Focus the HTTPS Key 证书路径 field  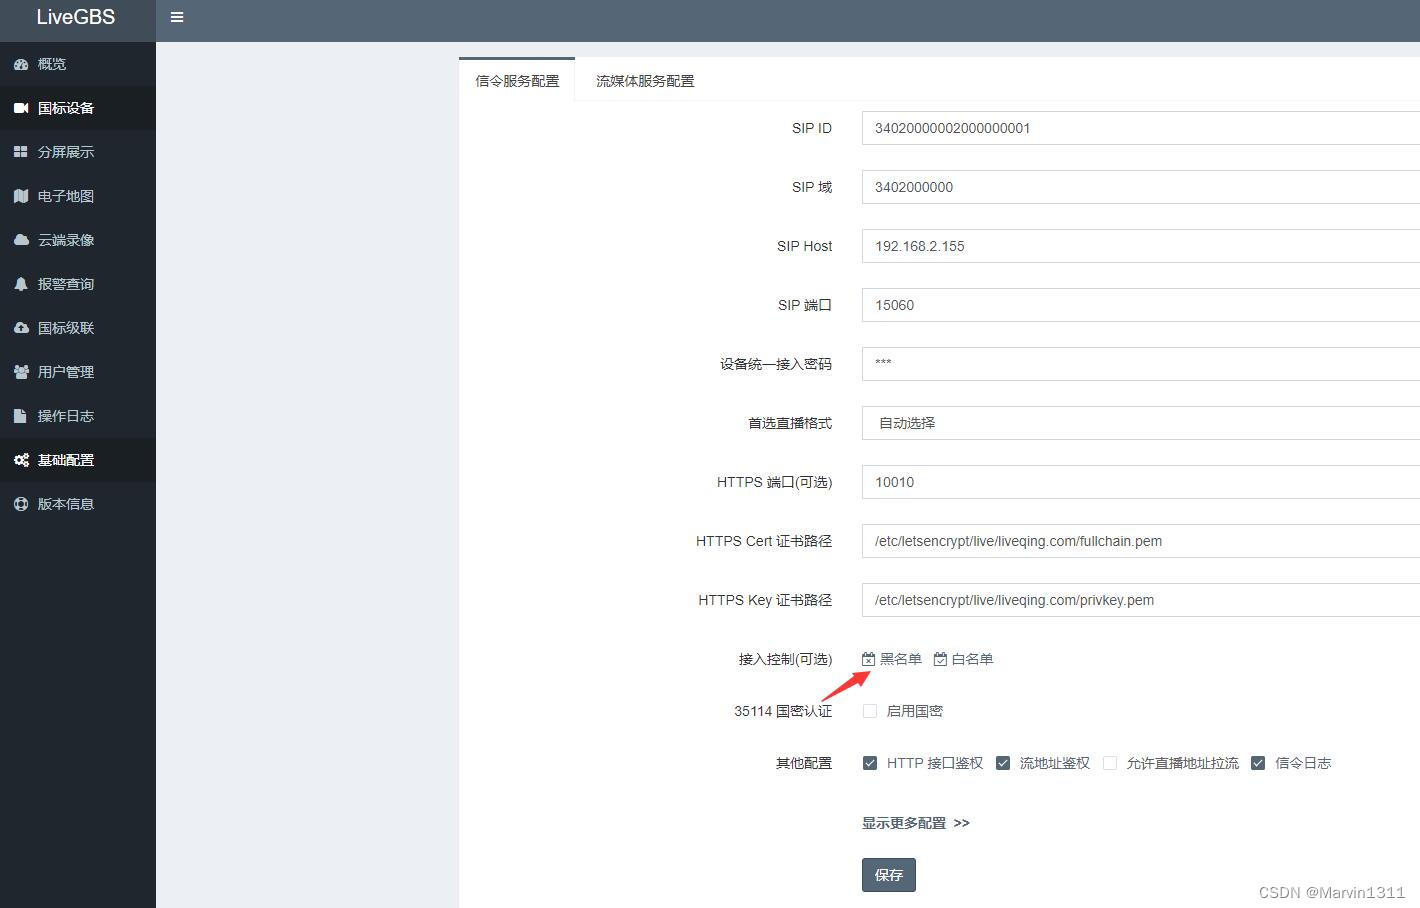coord(1141,600)
